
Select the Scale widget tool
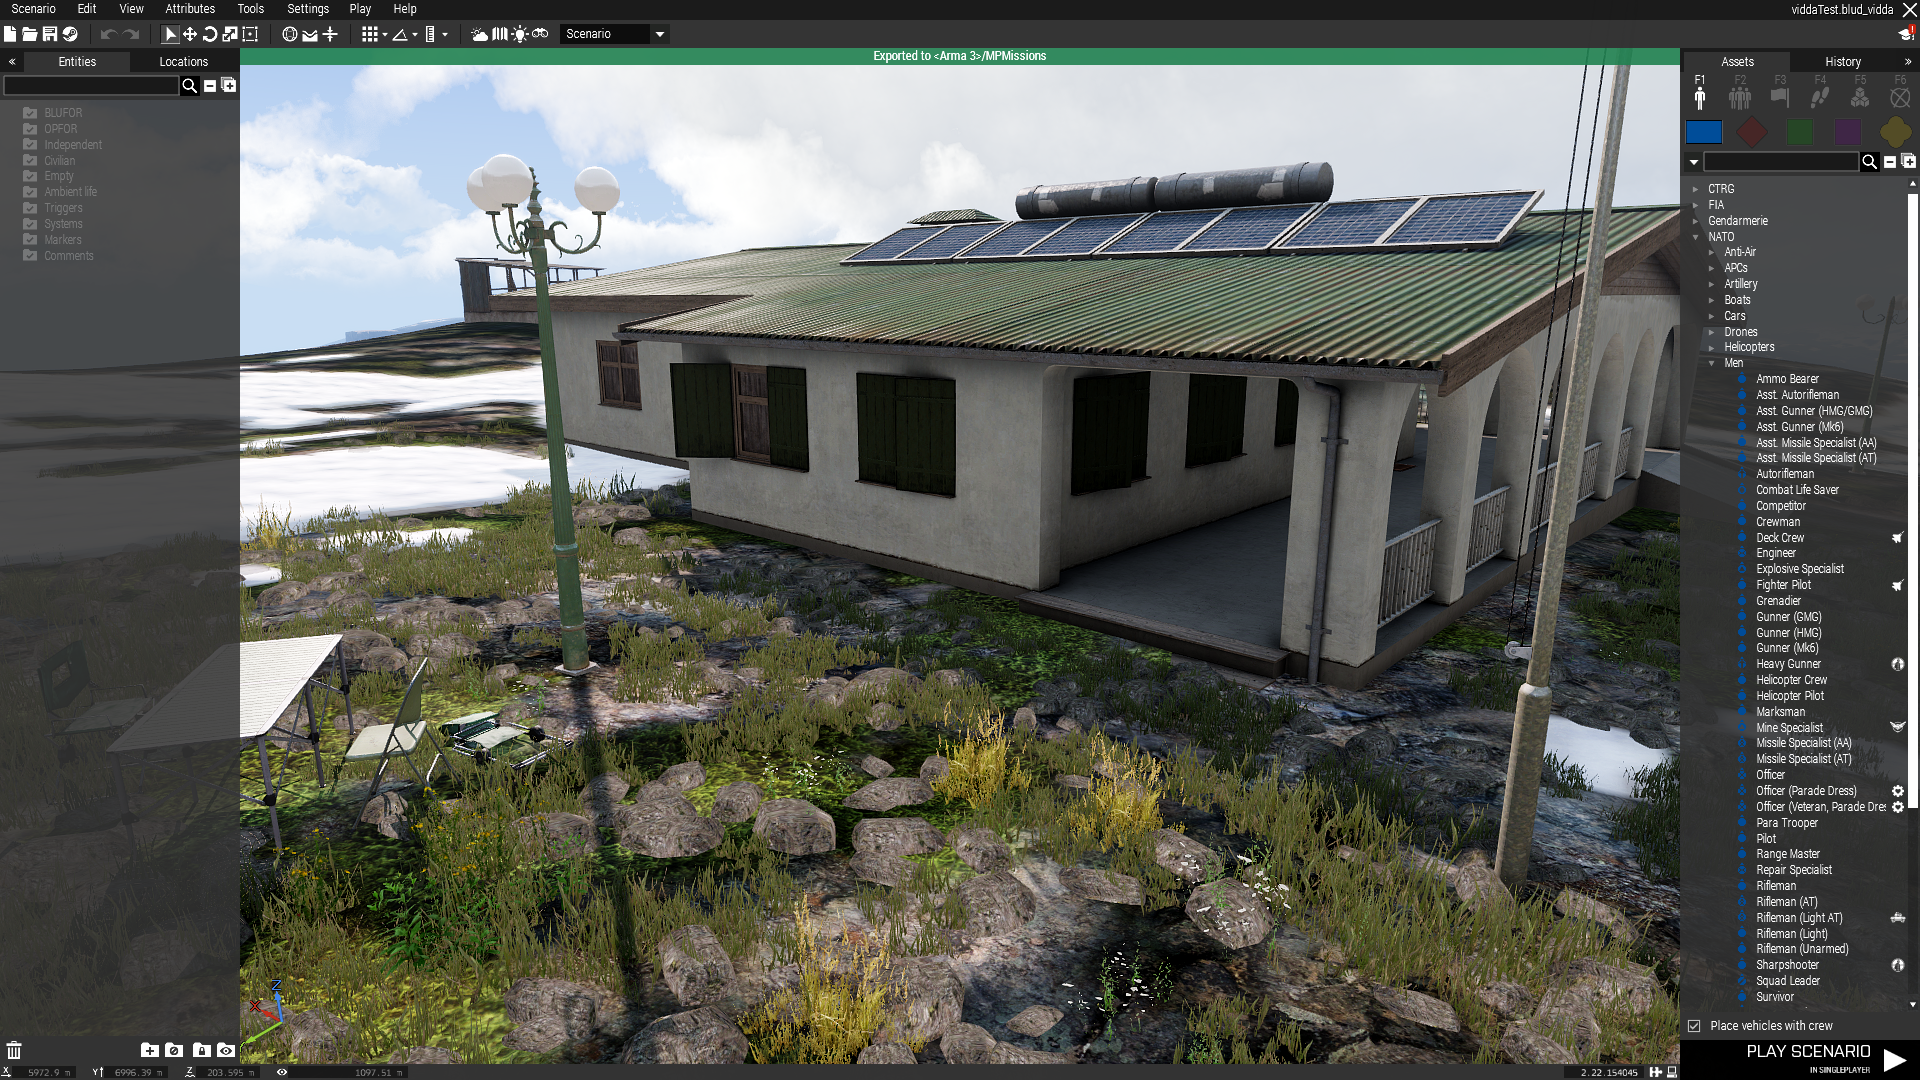[x=230, y=34]
